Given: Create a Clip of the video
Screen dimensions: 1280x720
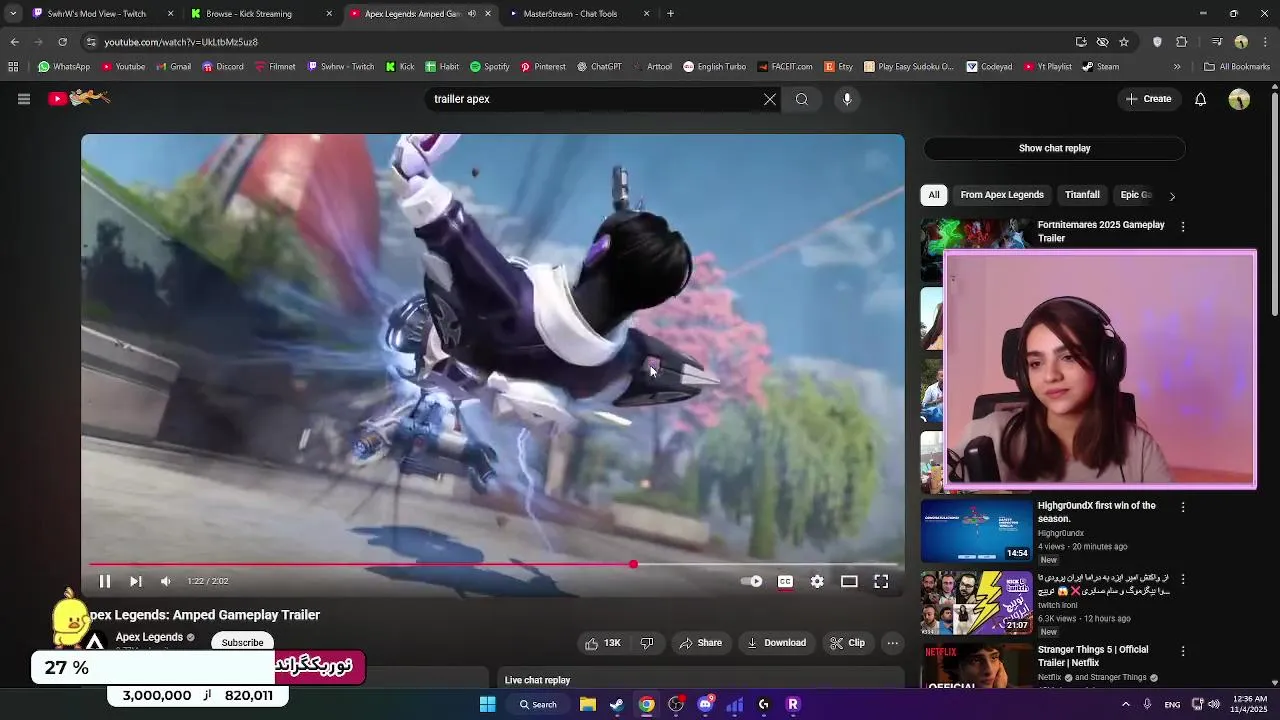Looking at the screenshot, I should point(847,643).
